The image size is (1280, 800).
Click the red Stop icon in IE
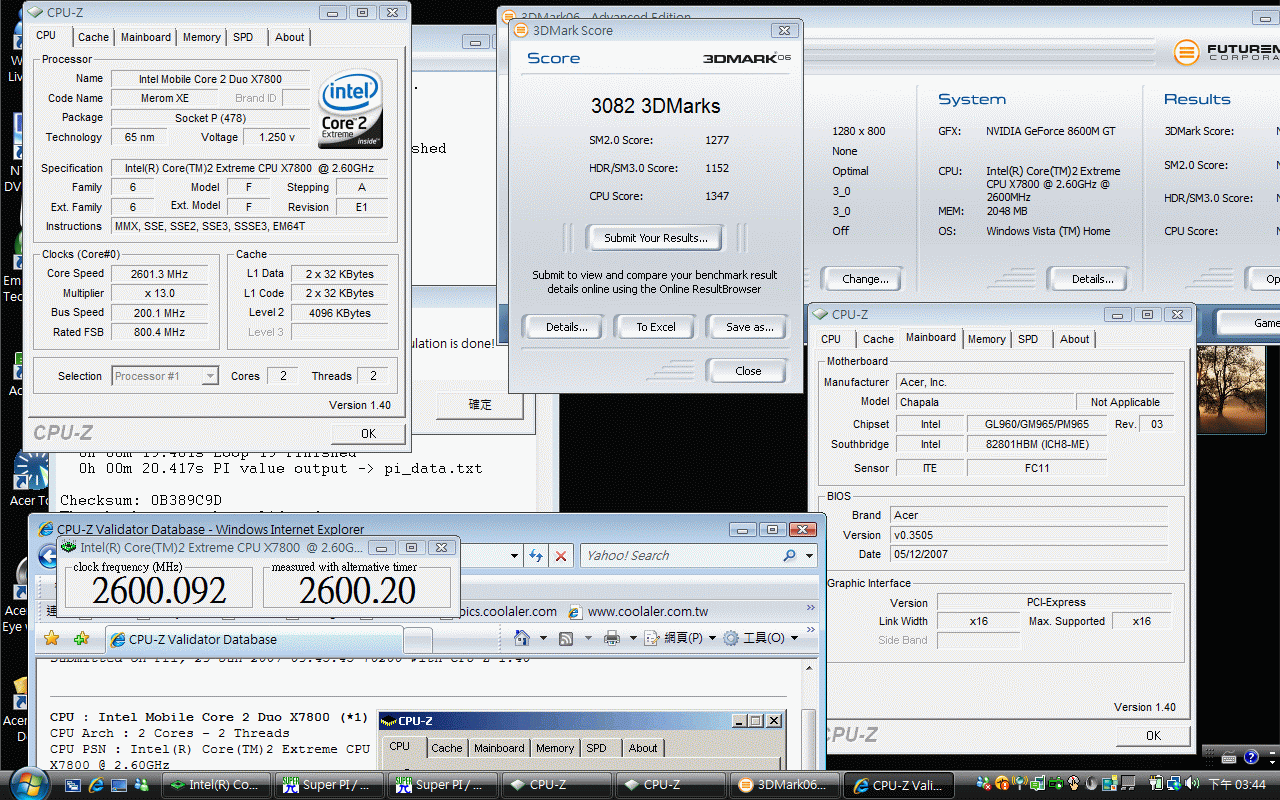[x=561, y=556]
